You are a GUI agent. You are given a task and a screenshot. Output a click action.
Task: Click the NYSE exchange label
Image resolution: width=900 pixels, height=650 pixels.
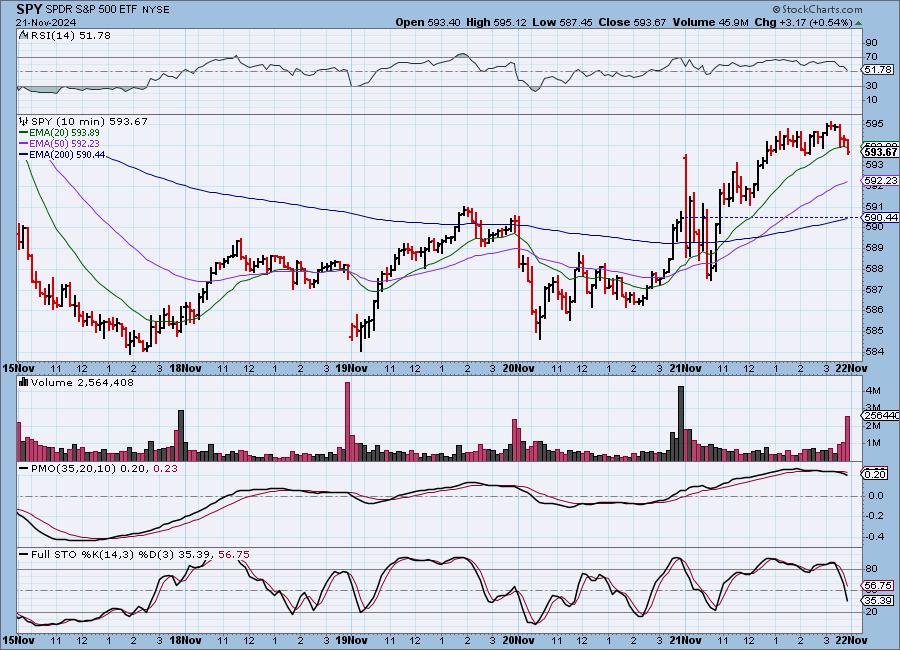pos(155,10)
